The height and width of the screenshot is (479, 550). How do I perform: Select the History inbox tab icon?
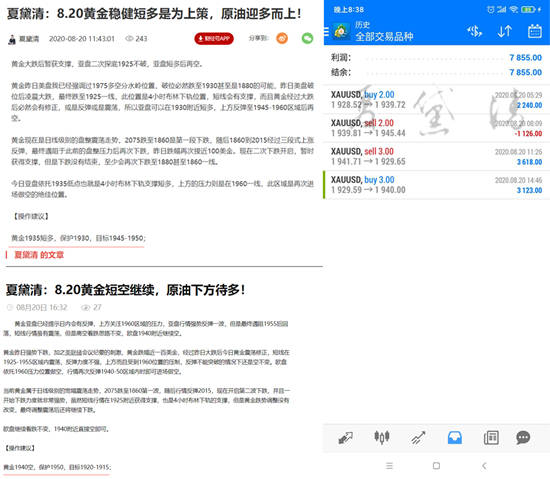tap(455, 438)
